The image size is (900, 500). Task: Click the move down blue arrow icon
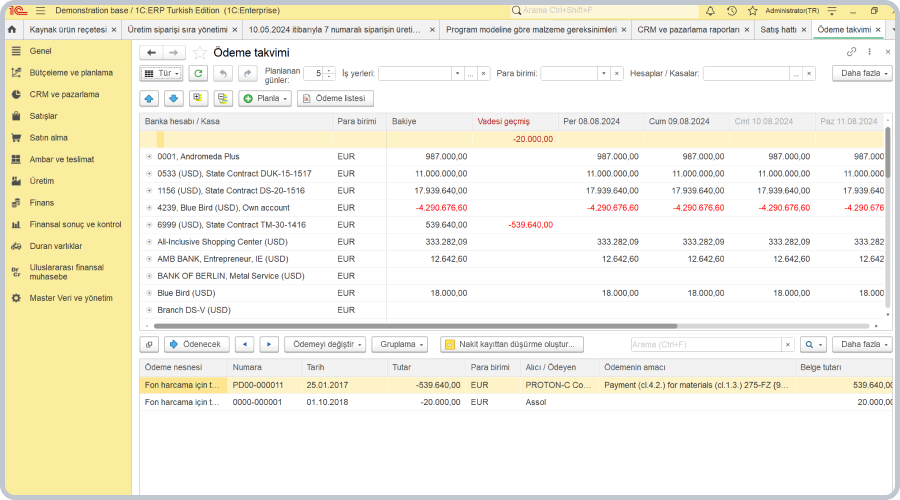(174, 98)
